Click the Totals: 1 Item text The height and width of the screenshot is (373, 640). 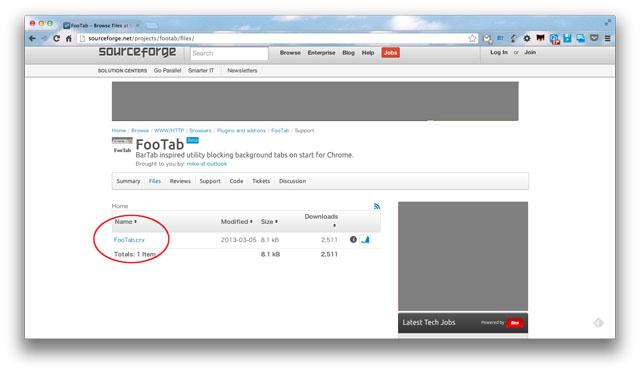[x=135, y=254]
